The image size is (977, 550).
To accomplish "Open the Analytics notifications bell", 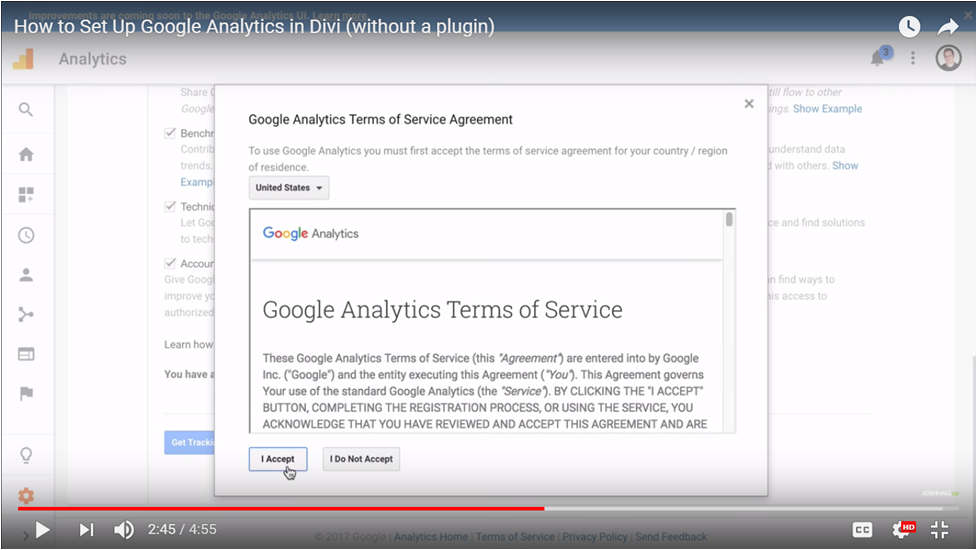I will [x=878, y=58].
